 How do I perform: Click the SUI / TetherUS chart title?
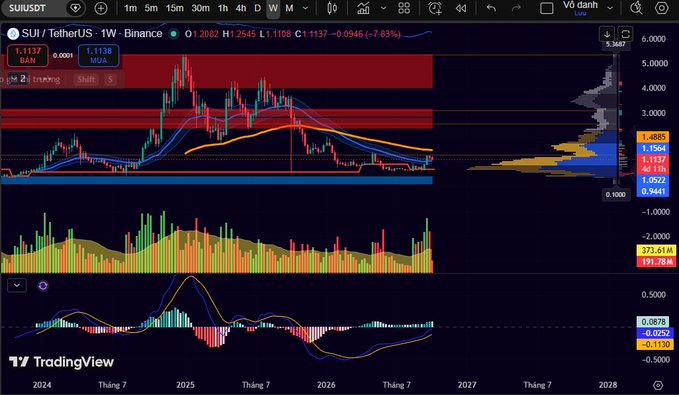[x=92, y=34]
